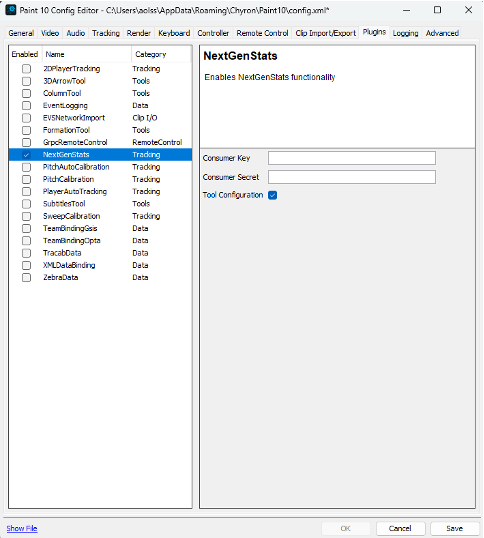Screen dimensions: 484x538
Task: Check the TracabData plugin checkbox
Action: 26,253
